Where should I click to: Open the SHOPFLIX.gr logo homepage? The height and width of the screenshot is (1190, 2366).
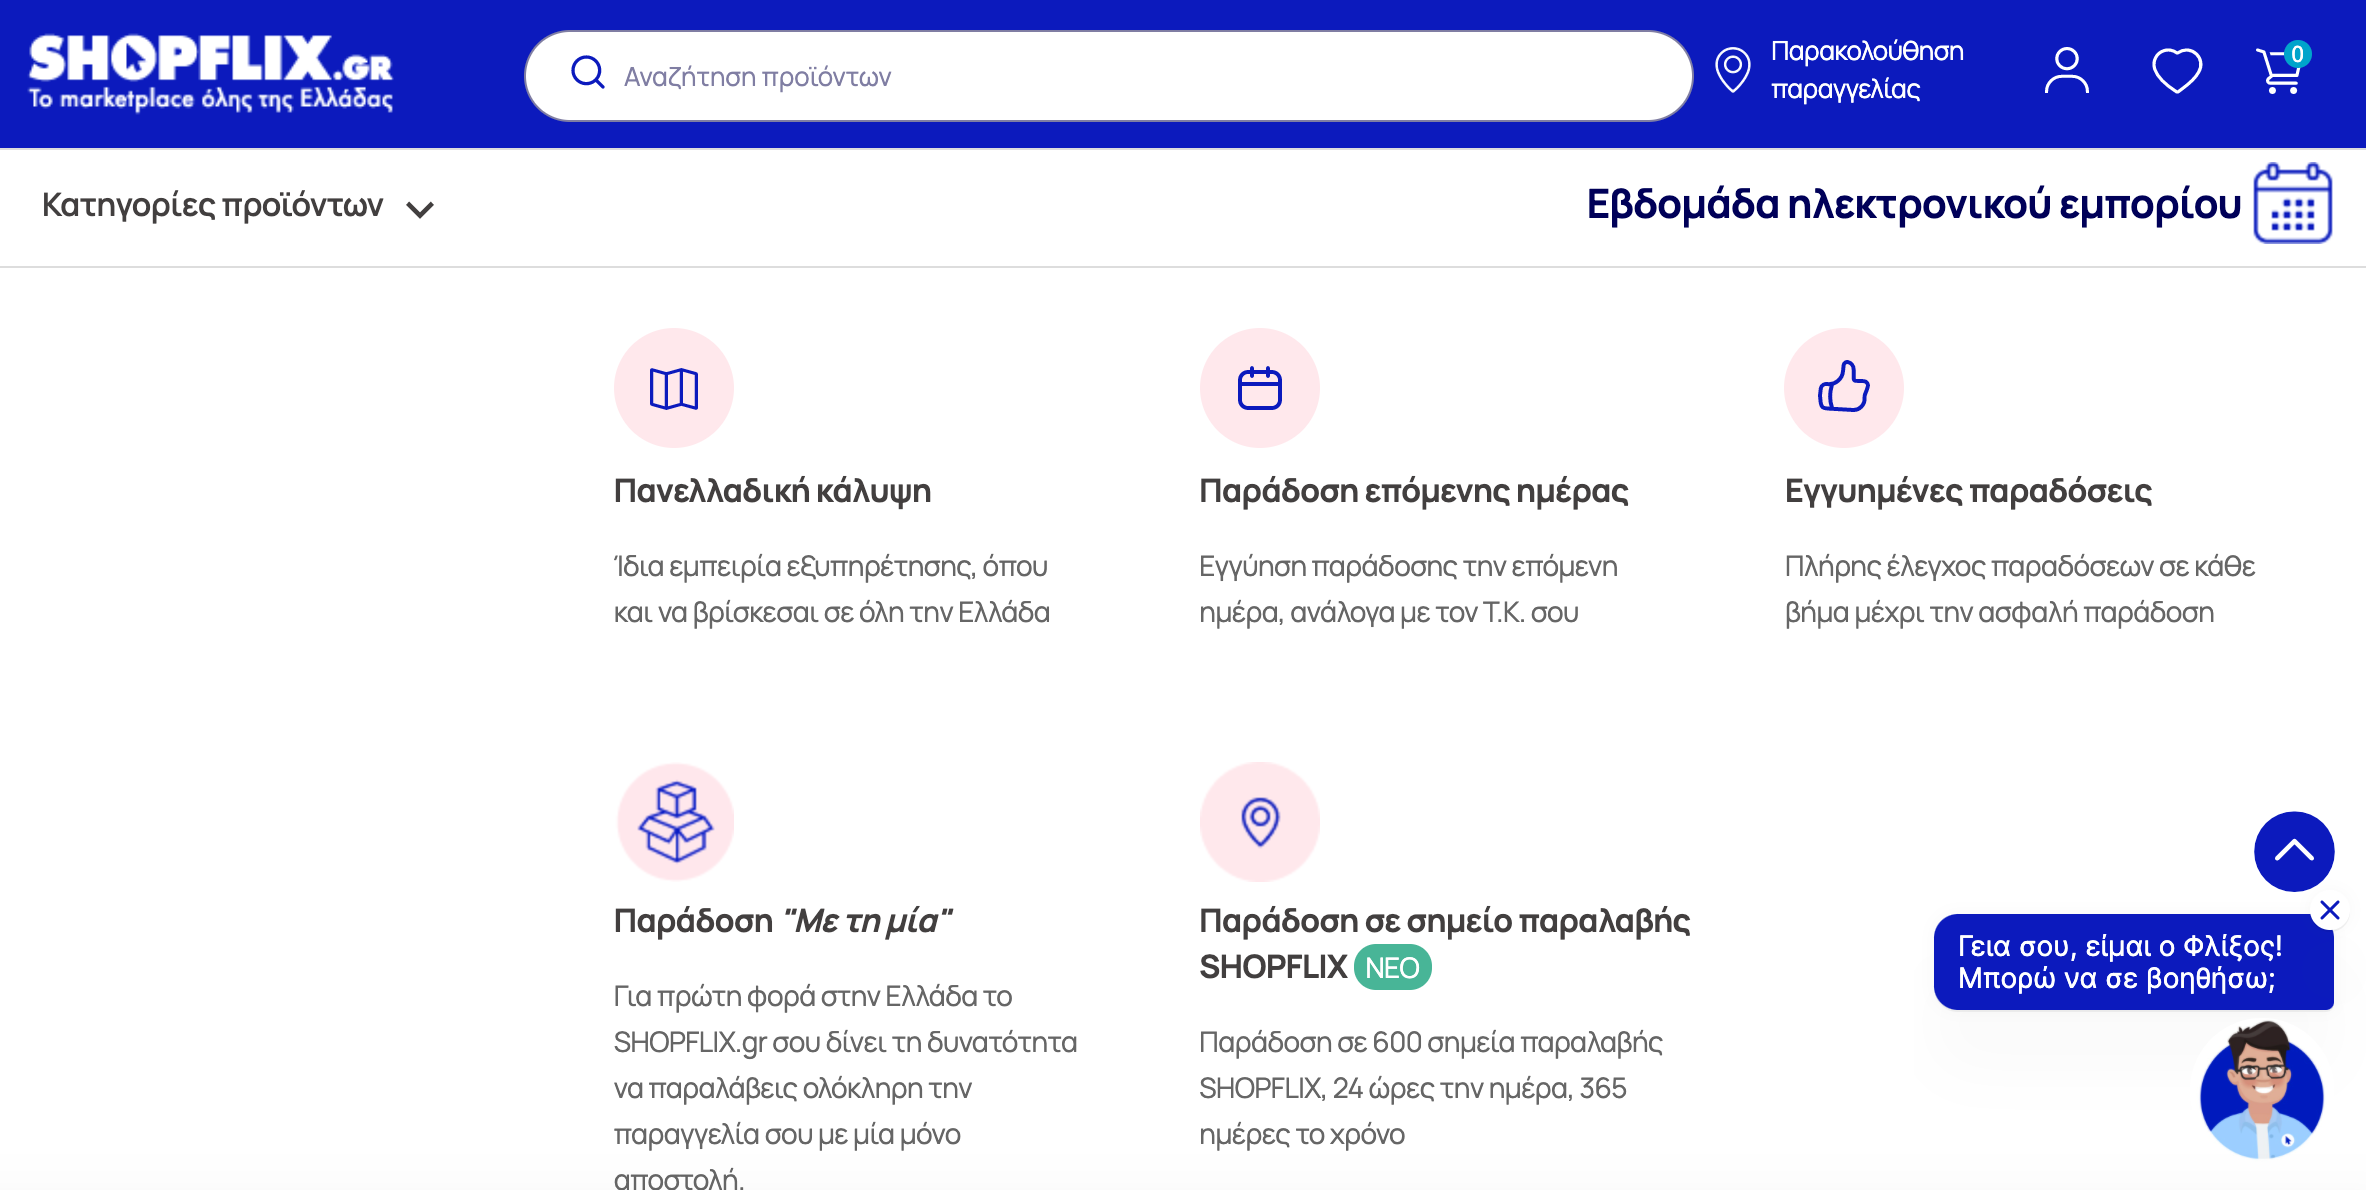point(211,73)
